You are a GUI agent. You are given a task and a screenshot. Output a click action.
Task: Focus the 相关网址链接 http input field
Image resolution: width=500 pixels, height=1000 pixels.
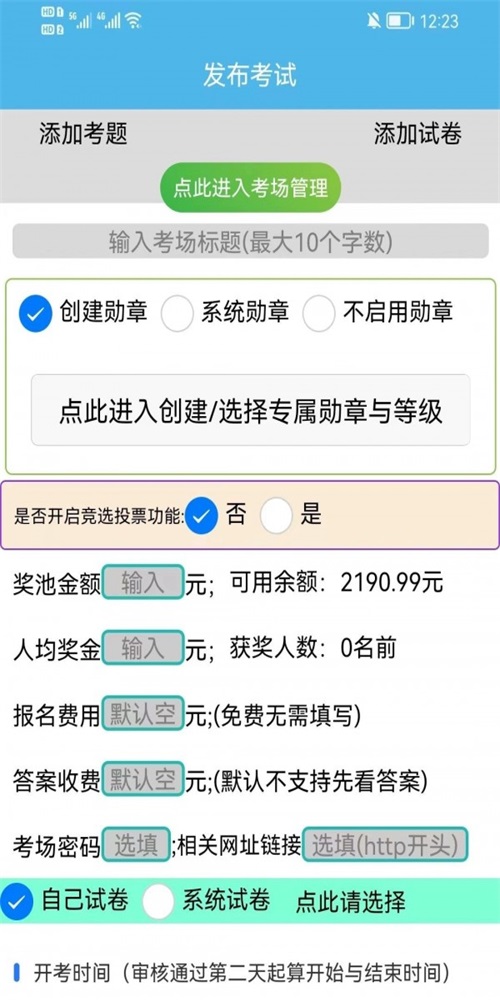(x=385, y=844)
